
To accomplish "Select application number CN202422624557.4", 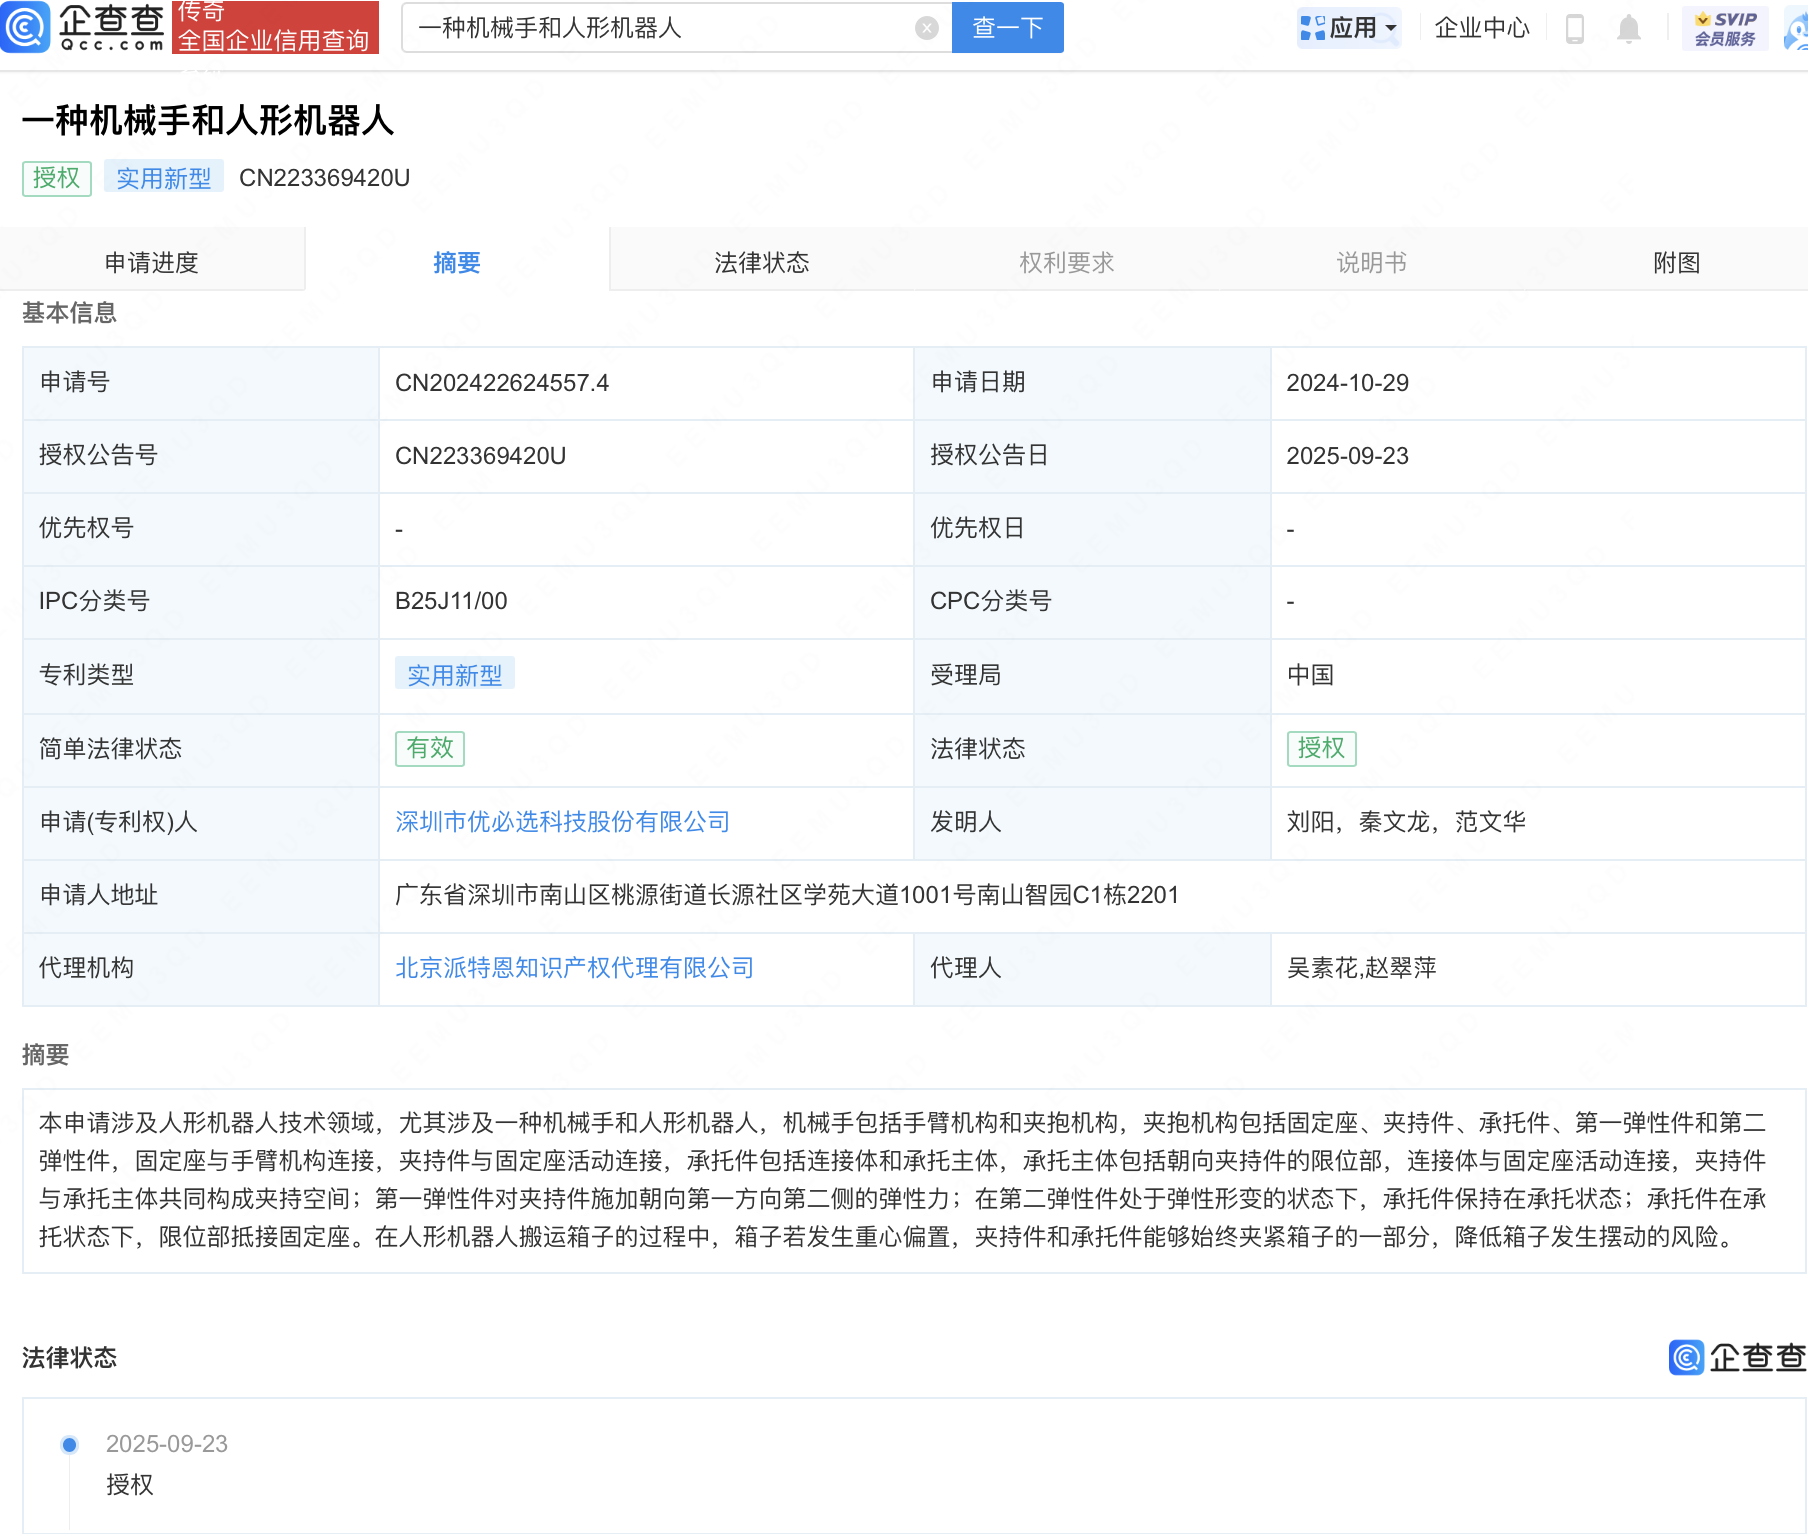I will pos(502,383).
